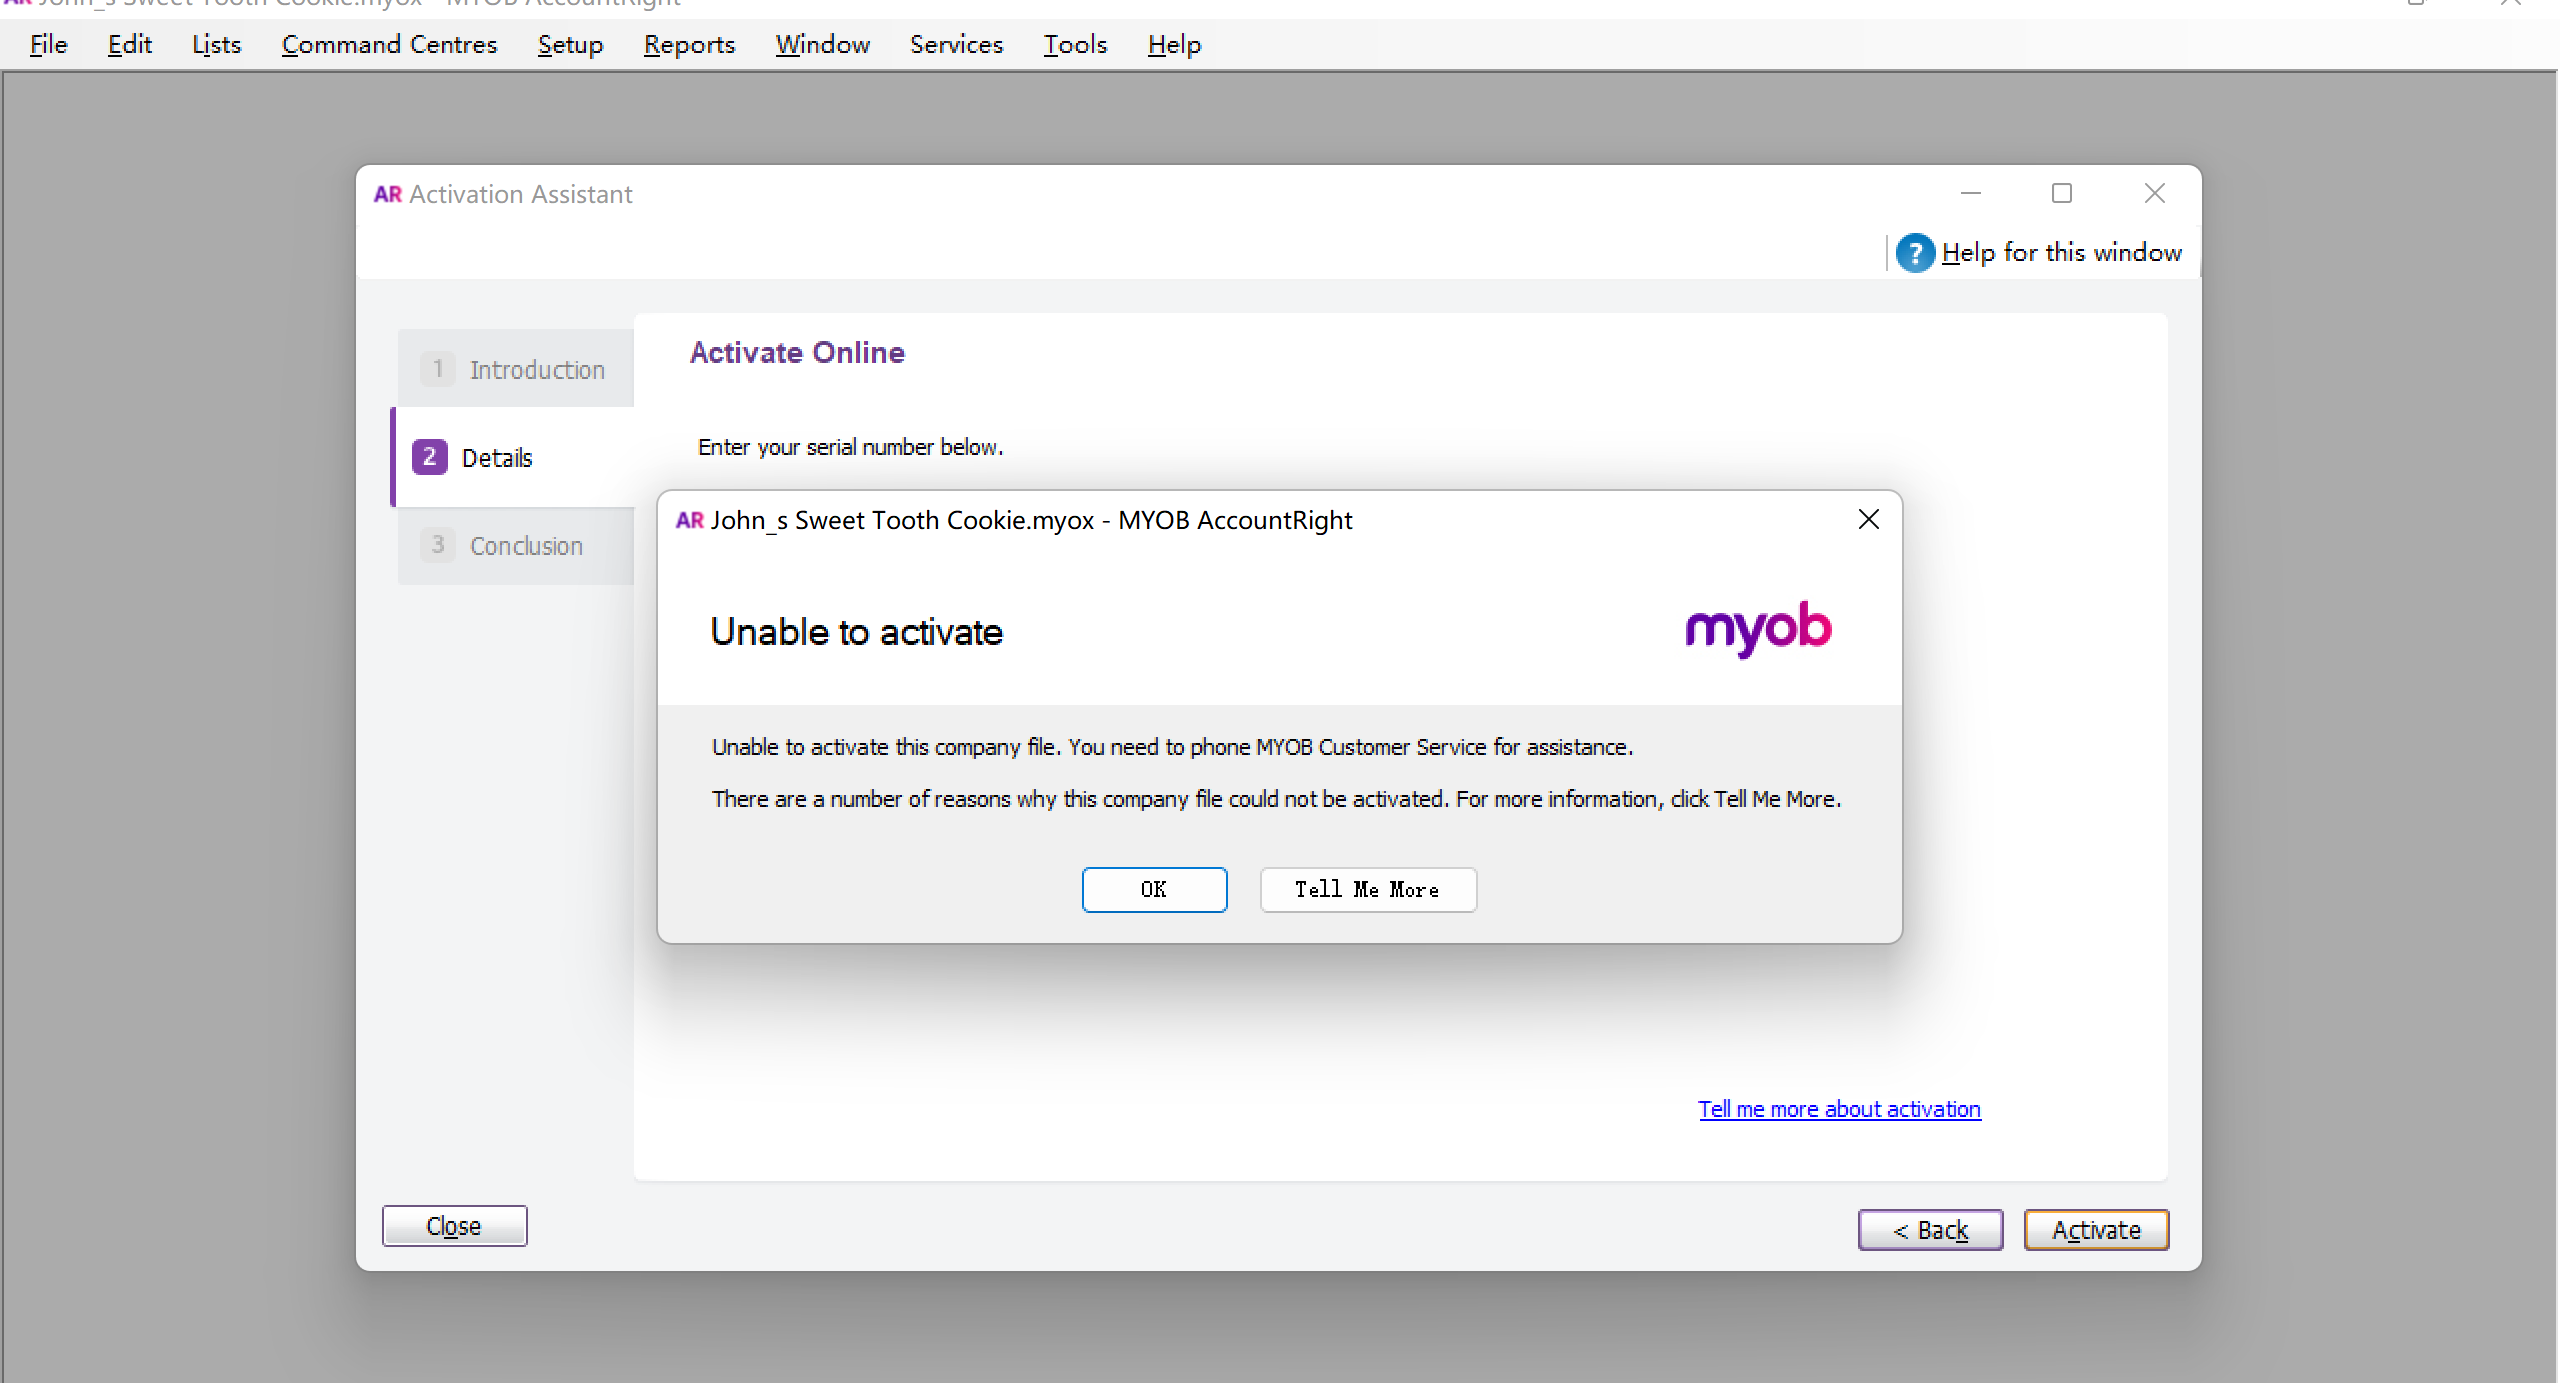Open the File menu
2560x1383 pixels.
(48, 45)
